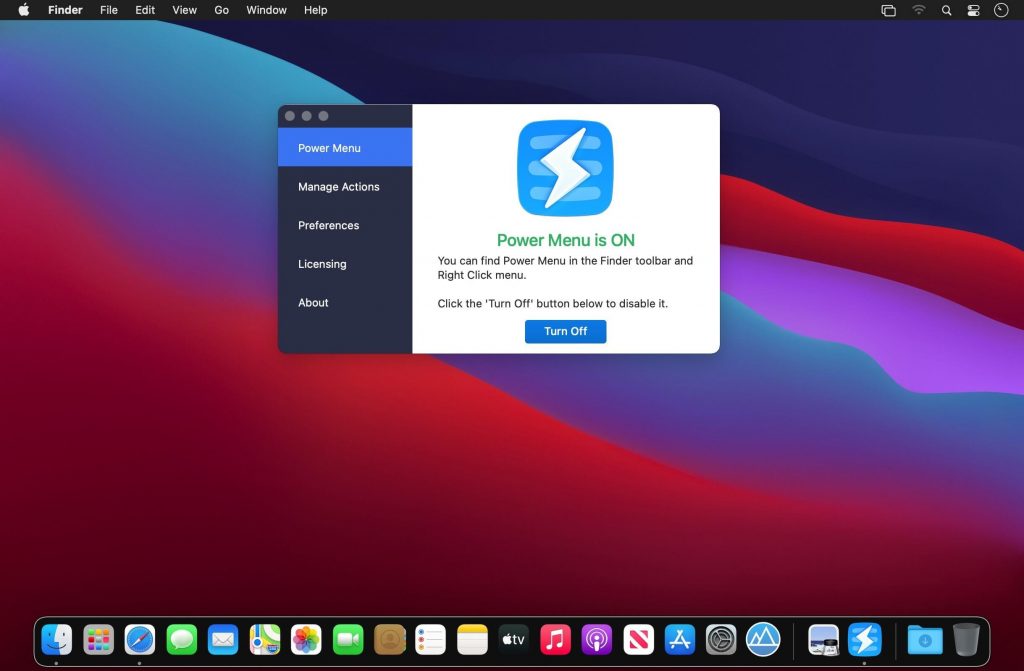This screenshot has width=1024, height=671.
Task: Open the Mail app
Action: pos(222,639)
